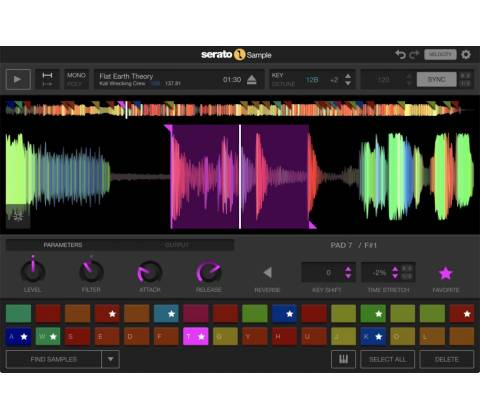Image resolution: width=480 pixels, height=420 pixels.
Task: Select the bright green starred pad in the top row
Action: 373,313
